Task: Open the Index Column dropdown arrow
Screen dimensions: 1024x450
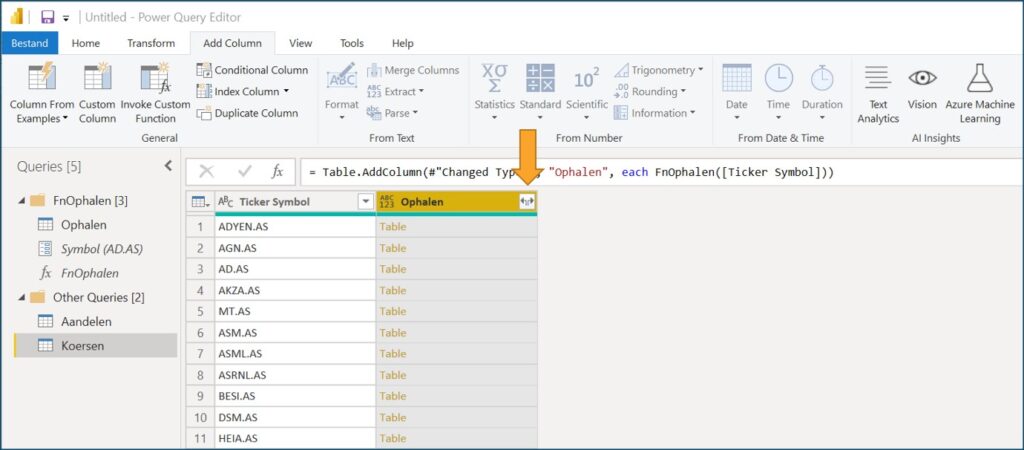Action: click(286, 92)
